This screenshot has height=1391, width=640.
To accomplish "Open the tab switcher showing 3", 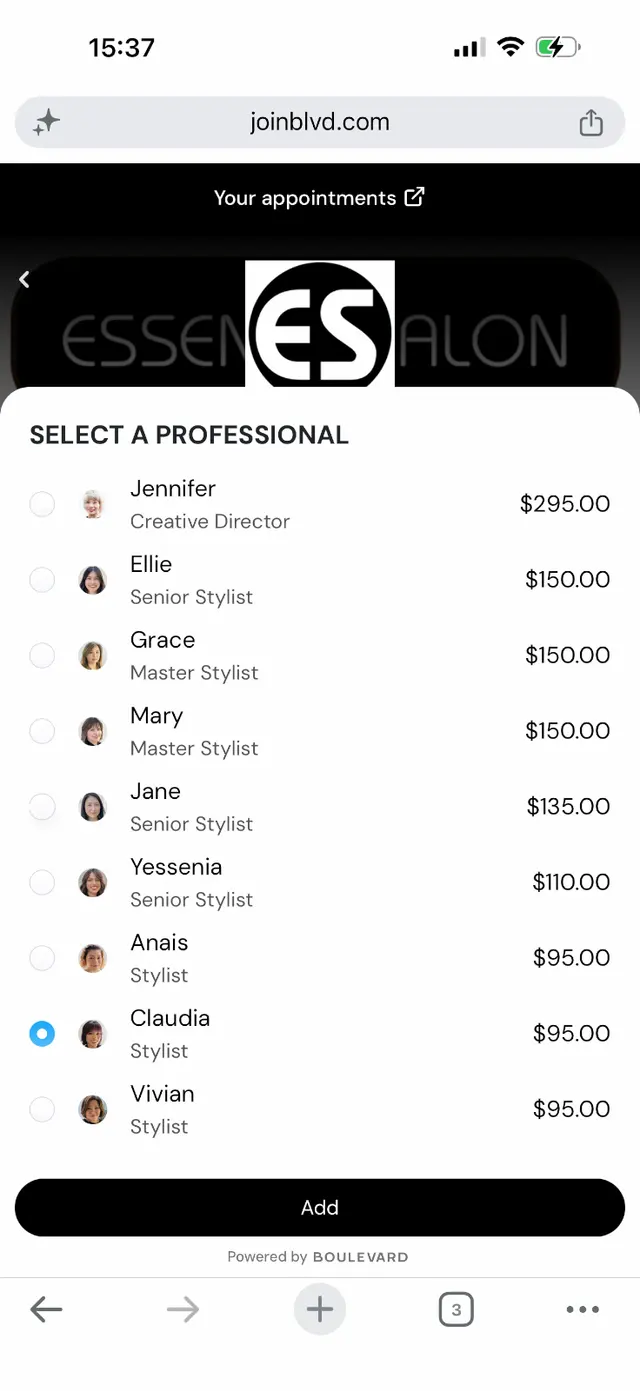I will click(x=456, y=1309).
